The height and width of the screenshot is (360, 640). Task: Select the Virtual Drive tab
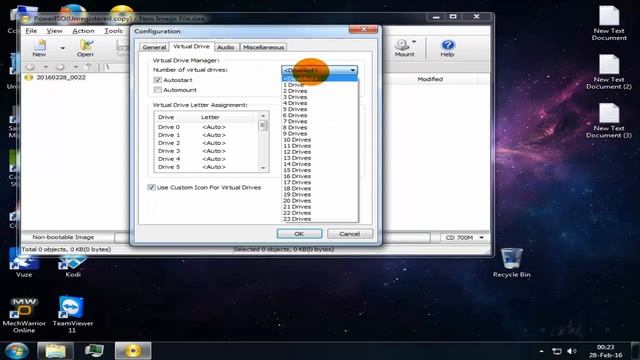[x=191, y=47]
